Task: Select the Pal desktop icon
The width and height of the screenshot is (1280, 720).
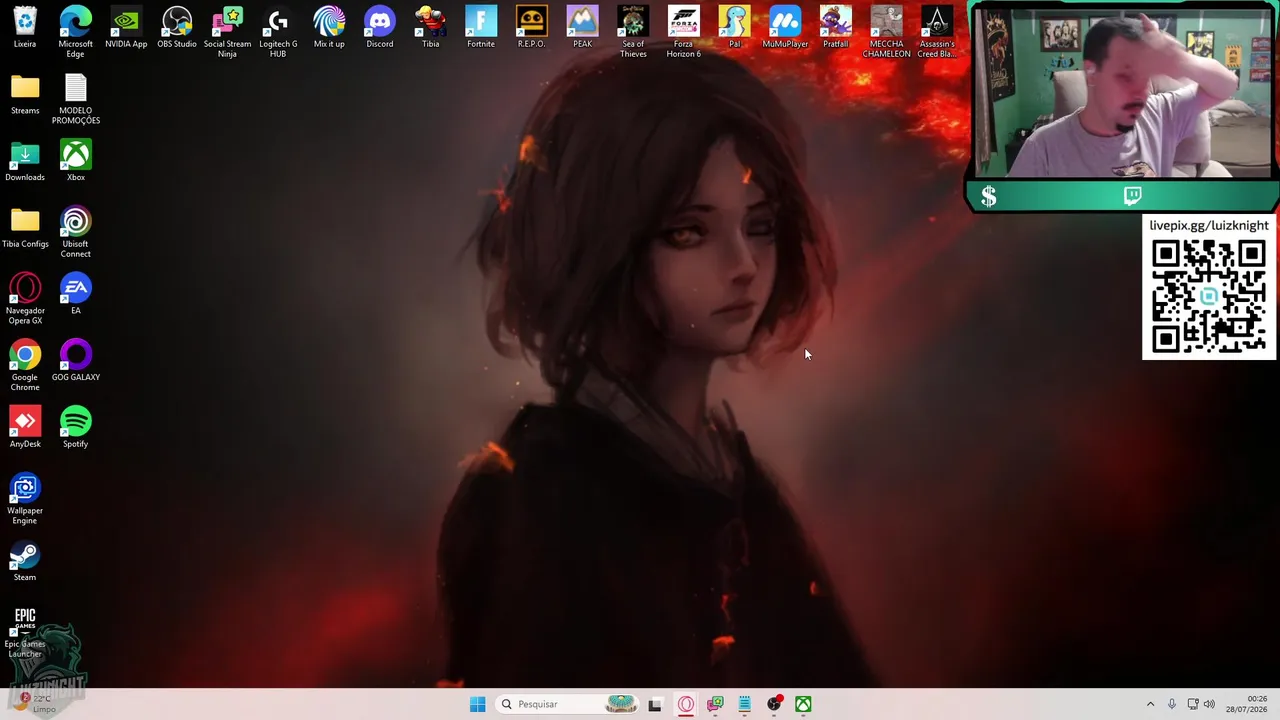Action: (734, 27)
